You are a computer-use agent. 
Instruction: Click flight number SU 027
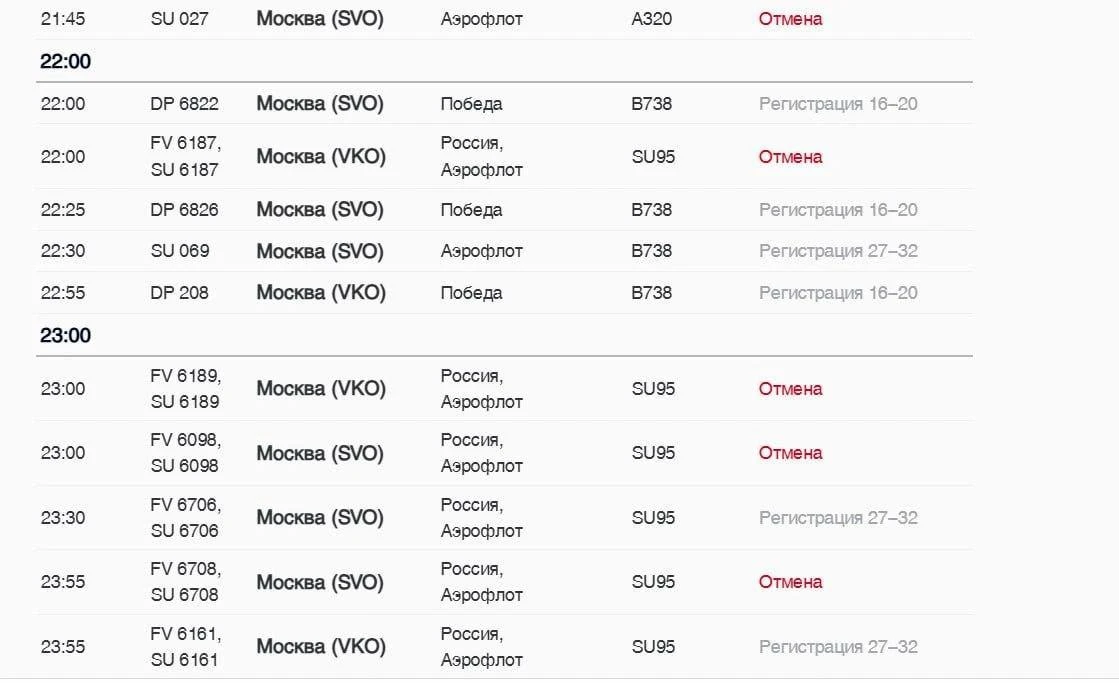[x=179, y=19]
